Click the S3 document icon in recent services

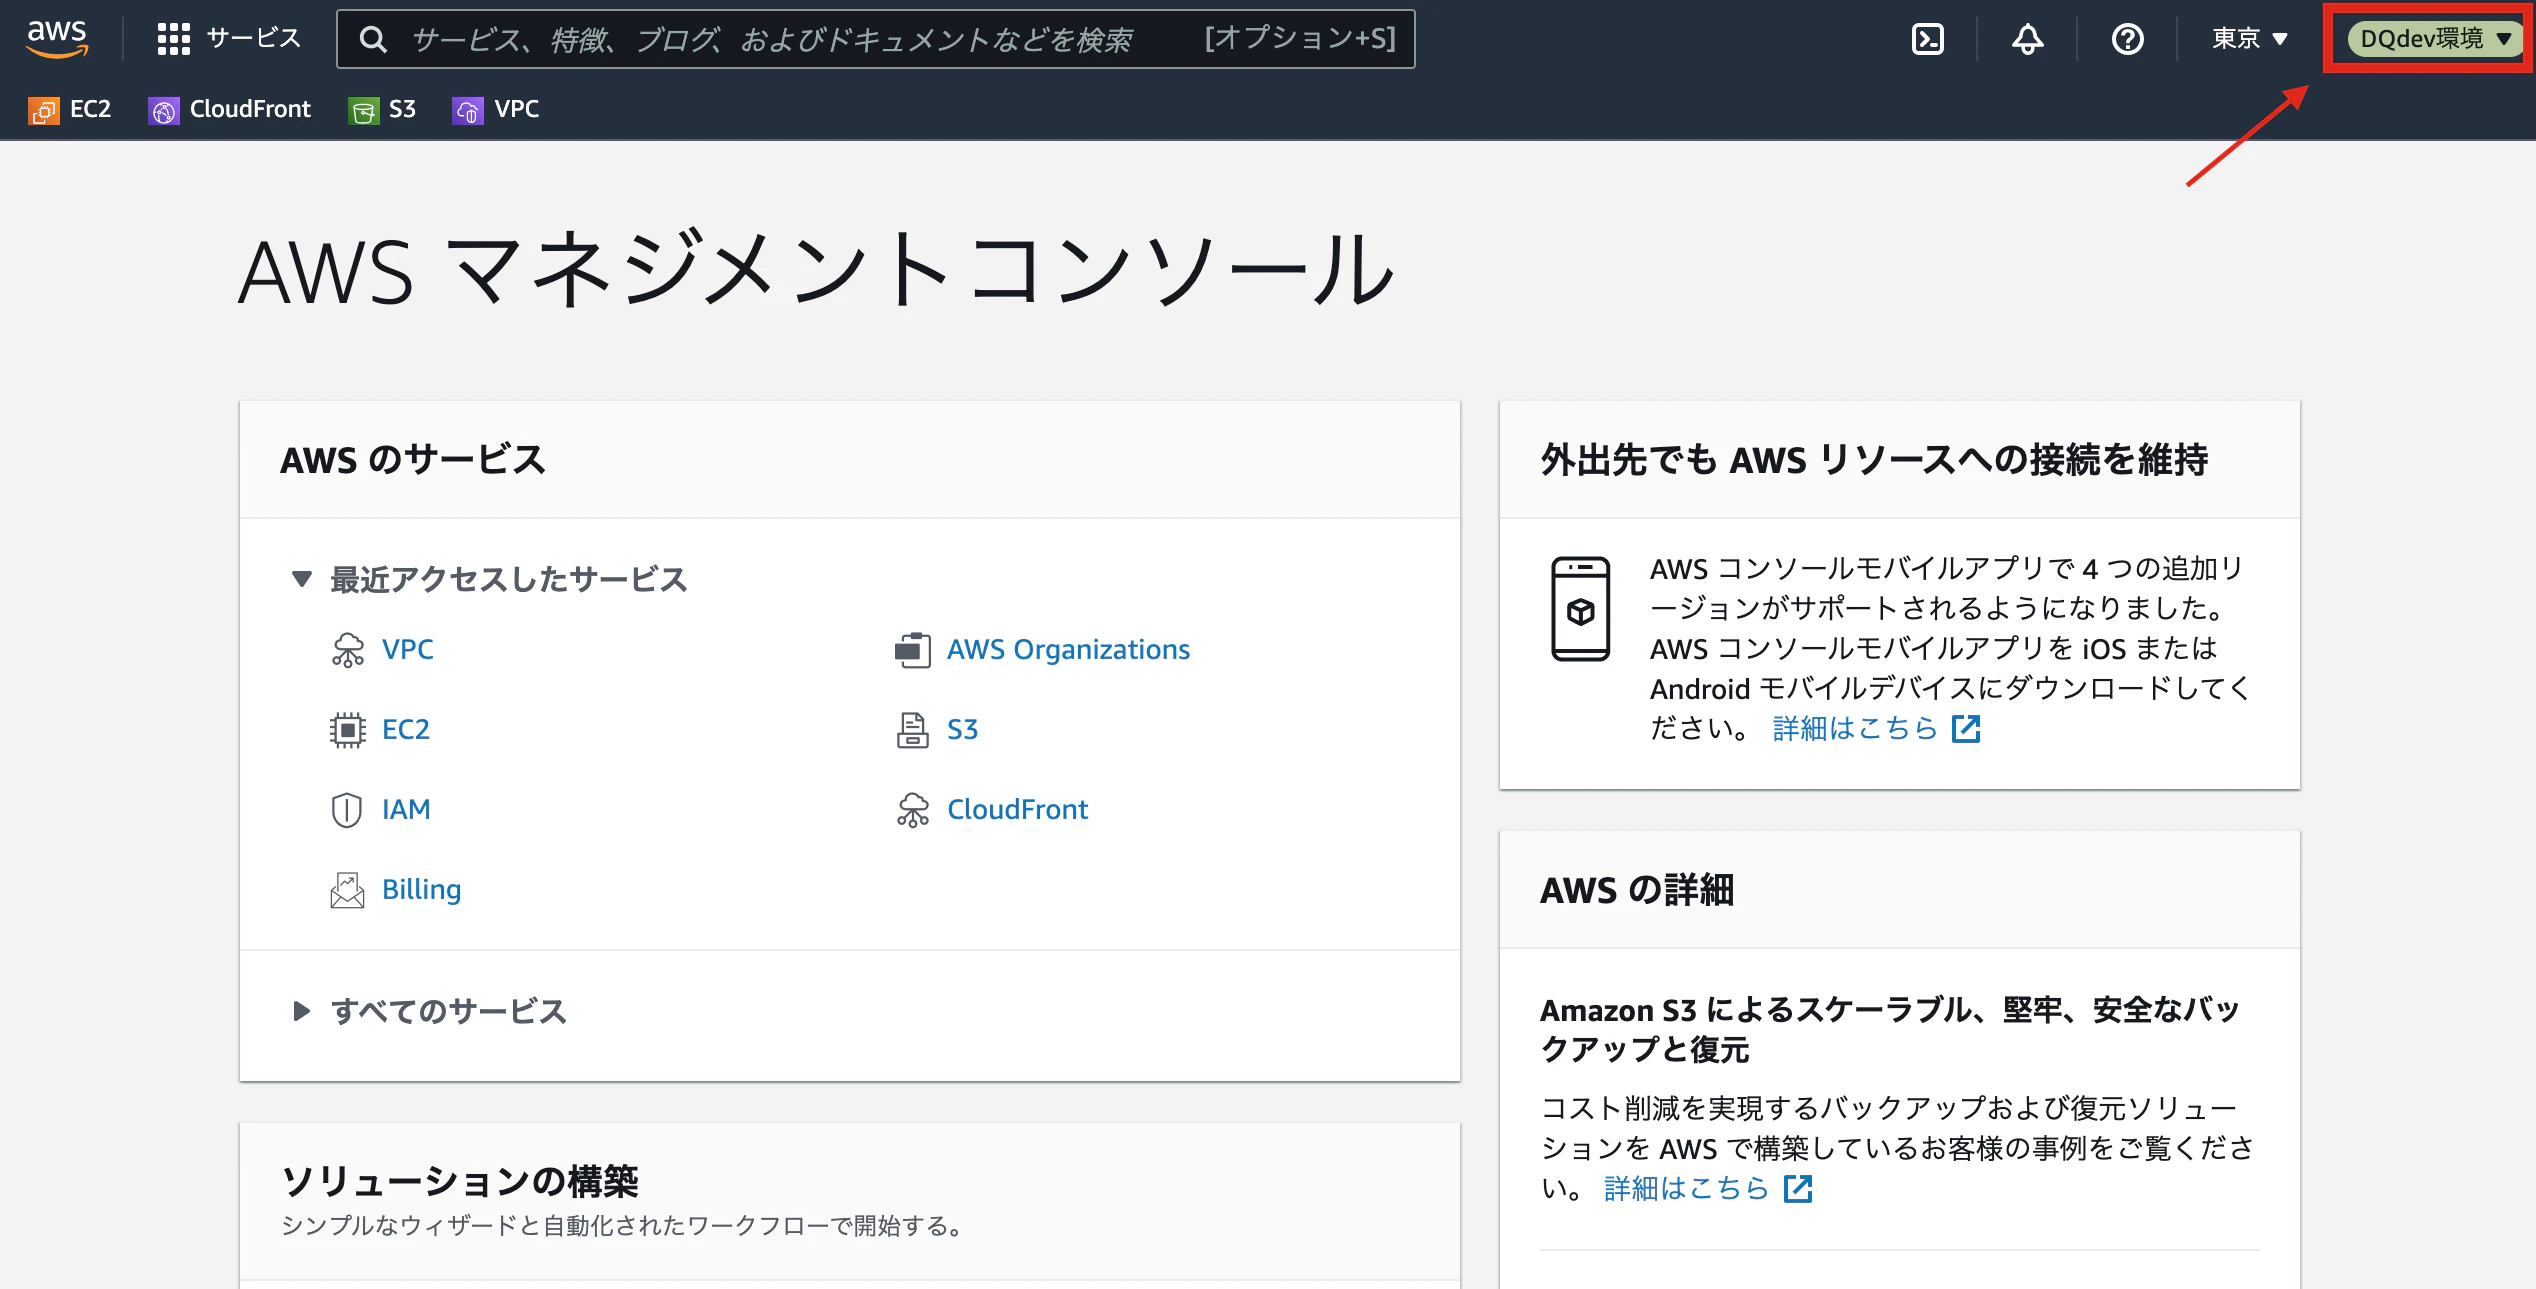[912, 730]
